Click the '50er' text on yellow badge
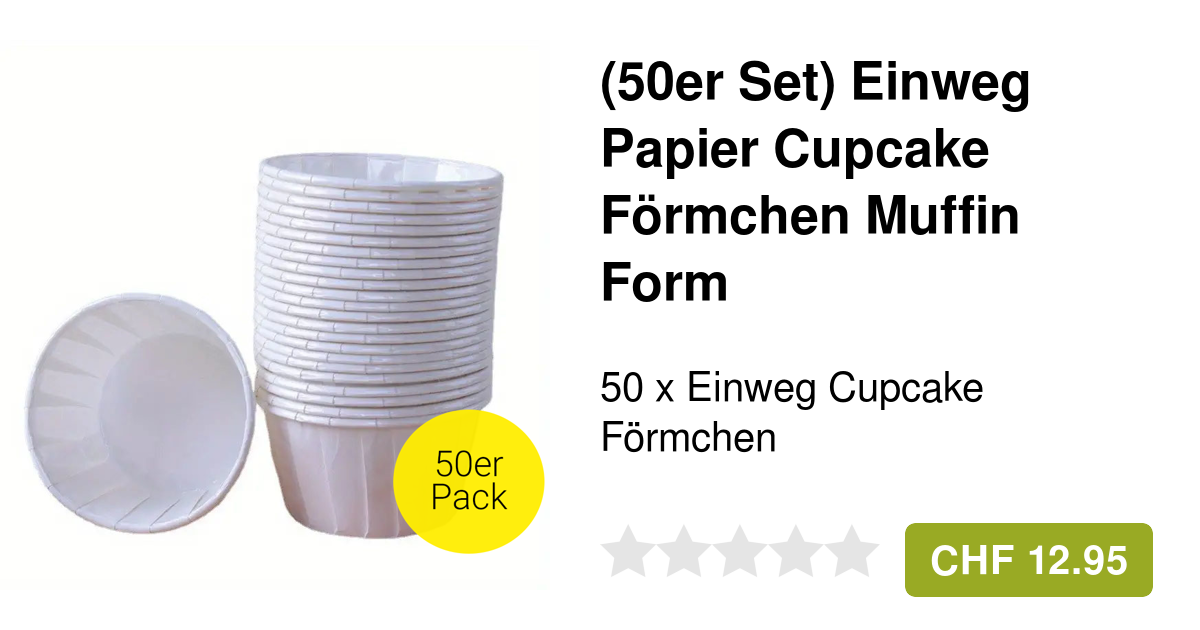 coord(470,464)
